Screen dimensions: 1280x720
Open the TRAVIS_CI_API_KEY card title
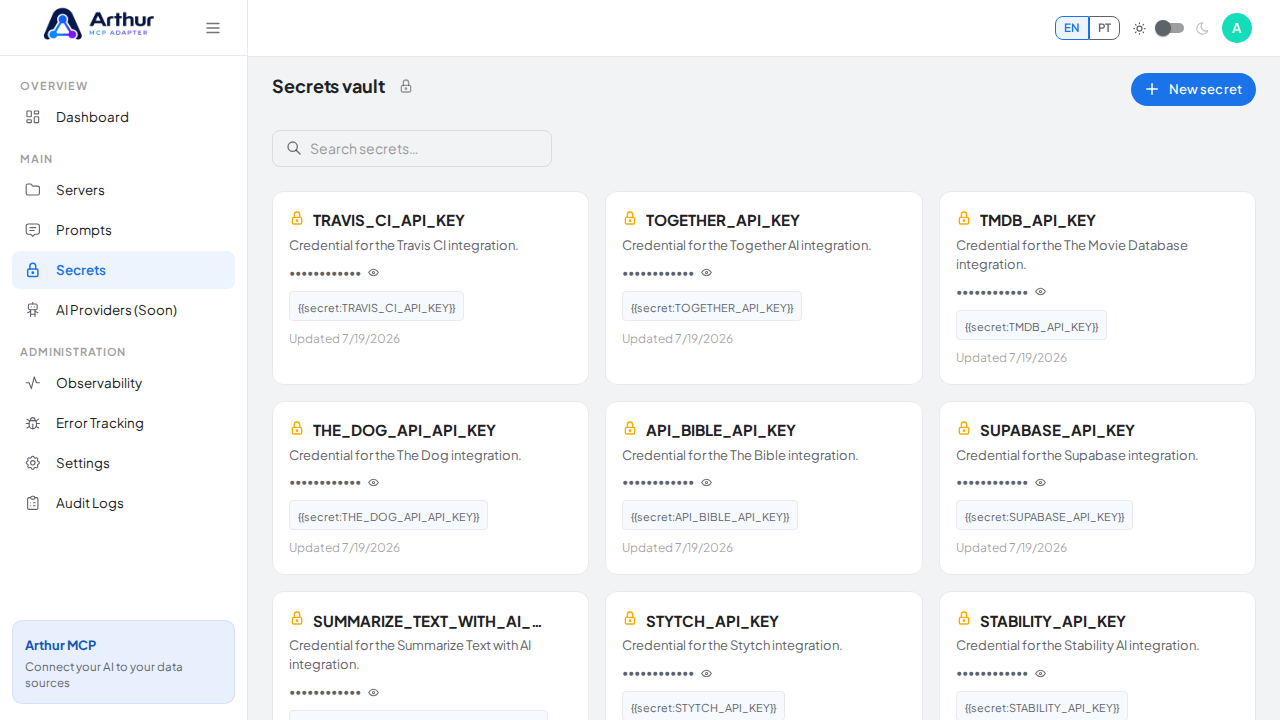pyautogui.click(x=389, y=220)
